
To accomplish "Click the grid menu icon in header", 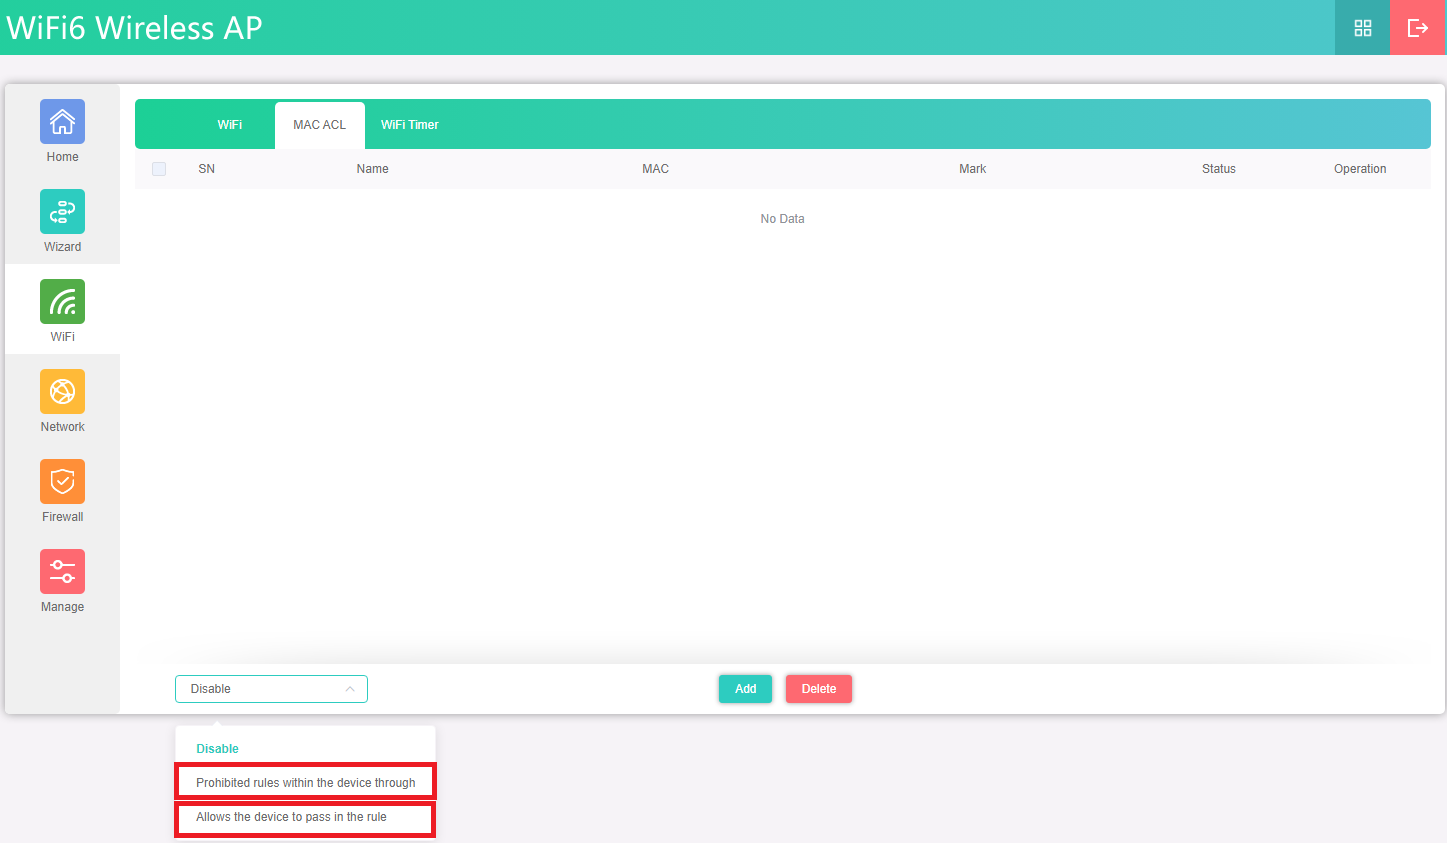I will pyautogui.click(x=1362, y=28).
